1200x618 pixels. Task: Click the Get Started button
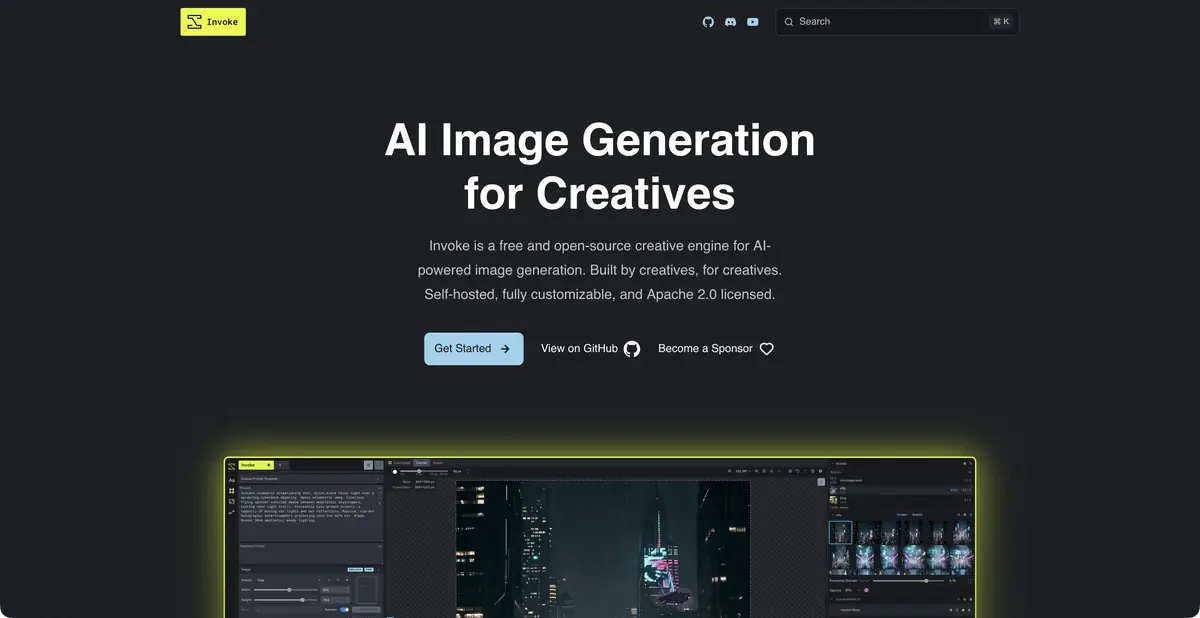(473, 349)
